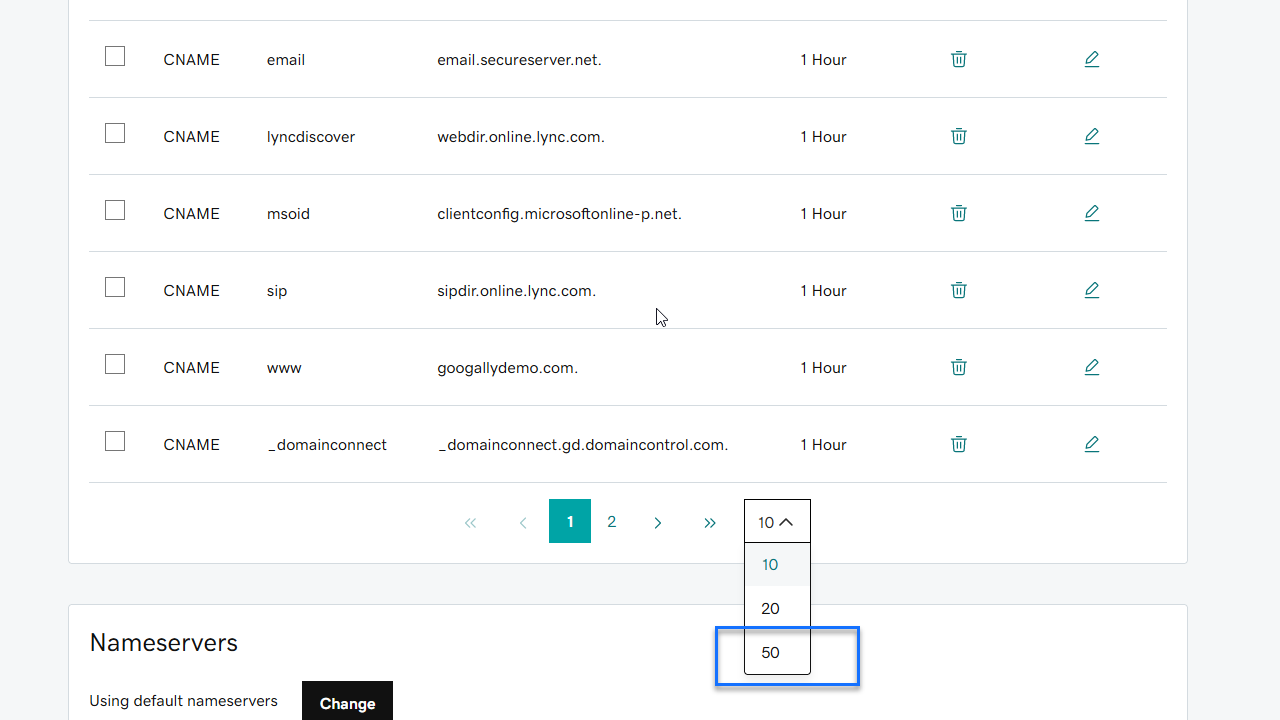
Task: Click _domainconnect.gd.domaincontrol.com. value
Action: click(583, 445)
